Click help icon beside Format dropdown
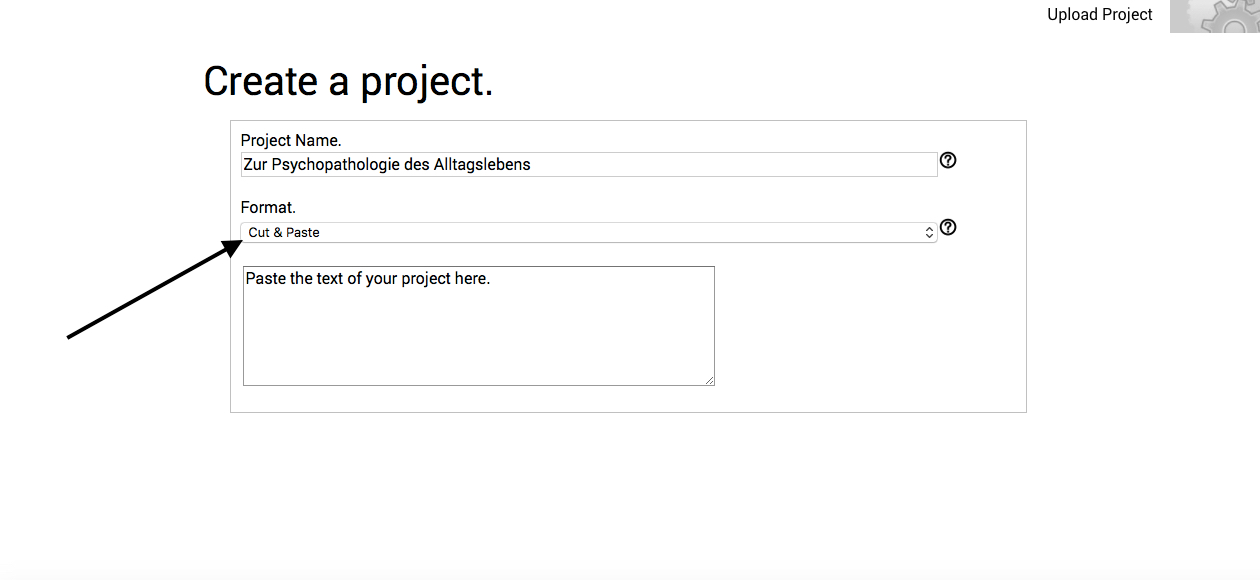 click(948, 227)
